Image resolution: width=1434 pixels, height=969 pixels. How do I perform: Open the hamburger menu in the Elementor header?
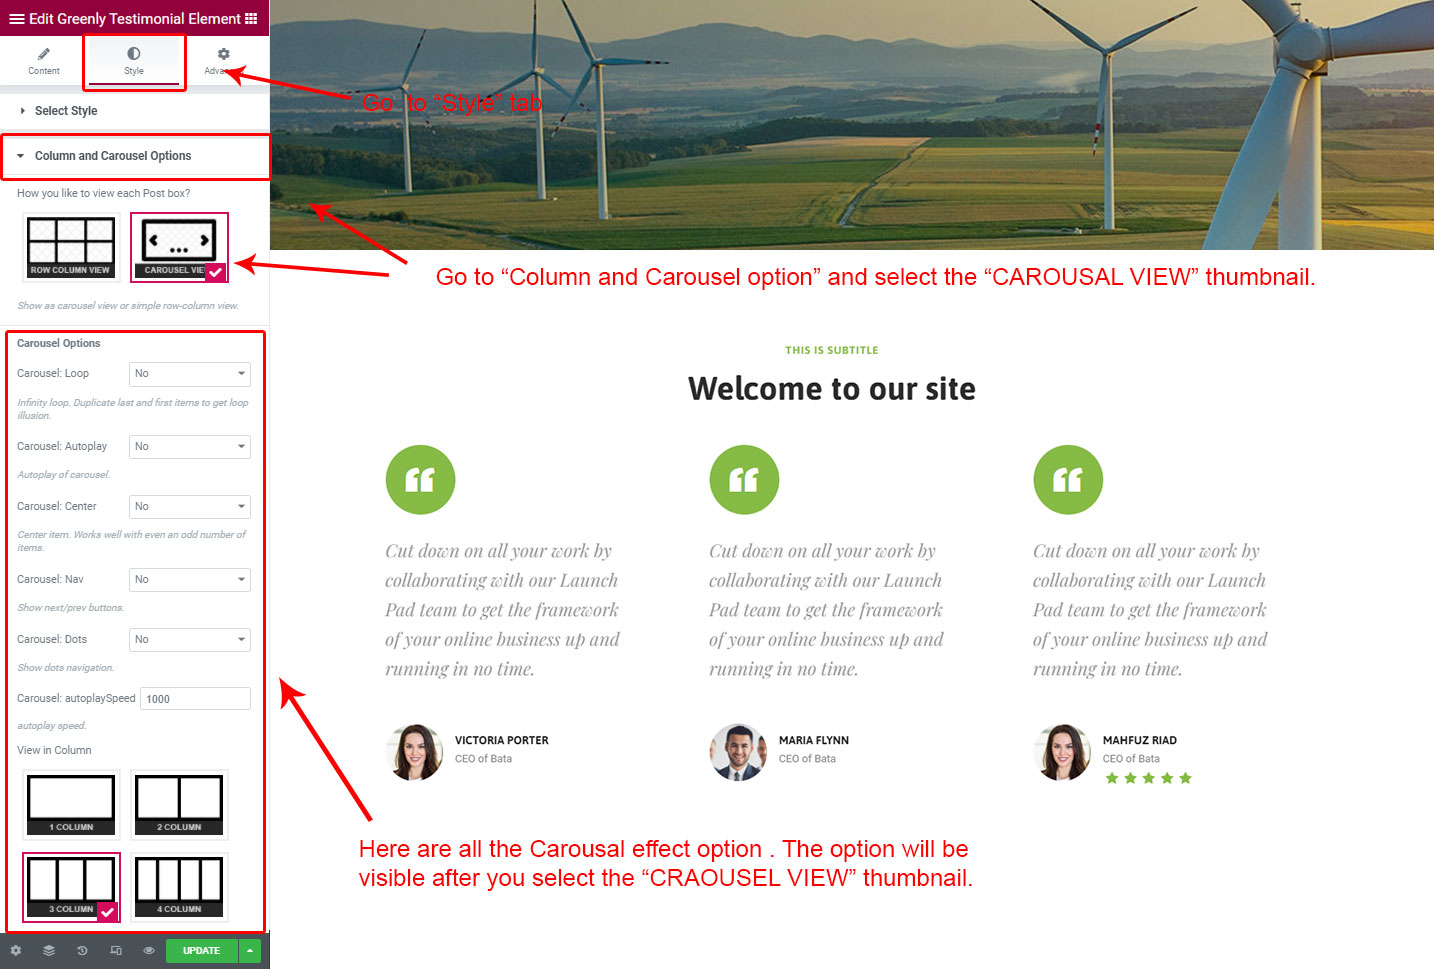tap(16, 18)
